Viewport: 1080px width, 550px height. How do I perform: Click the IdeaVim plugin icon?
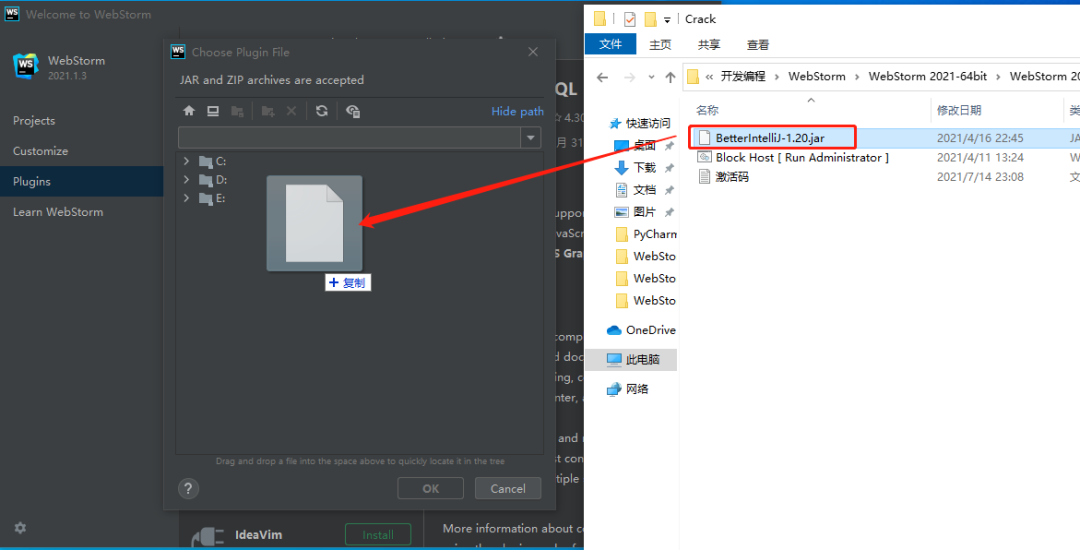tap(207, 536)
